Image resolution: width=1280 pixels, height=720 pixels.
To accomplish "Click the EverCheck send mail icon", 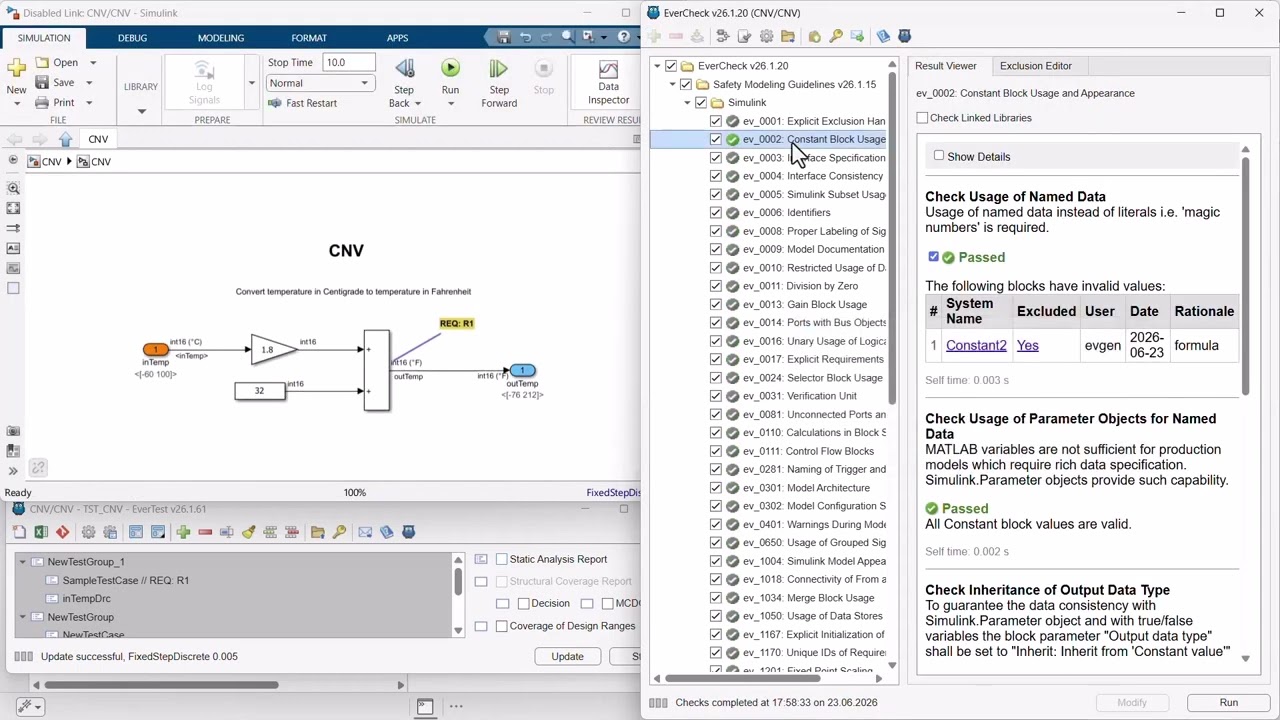I will pyautogui.click(x=857, y=36).
